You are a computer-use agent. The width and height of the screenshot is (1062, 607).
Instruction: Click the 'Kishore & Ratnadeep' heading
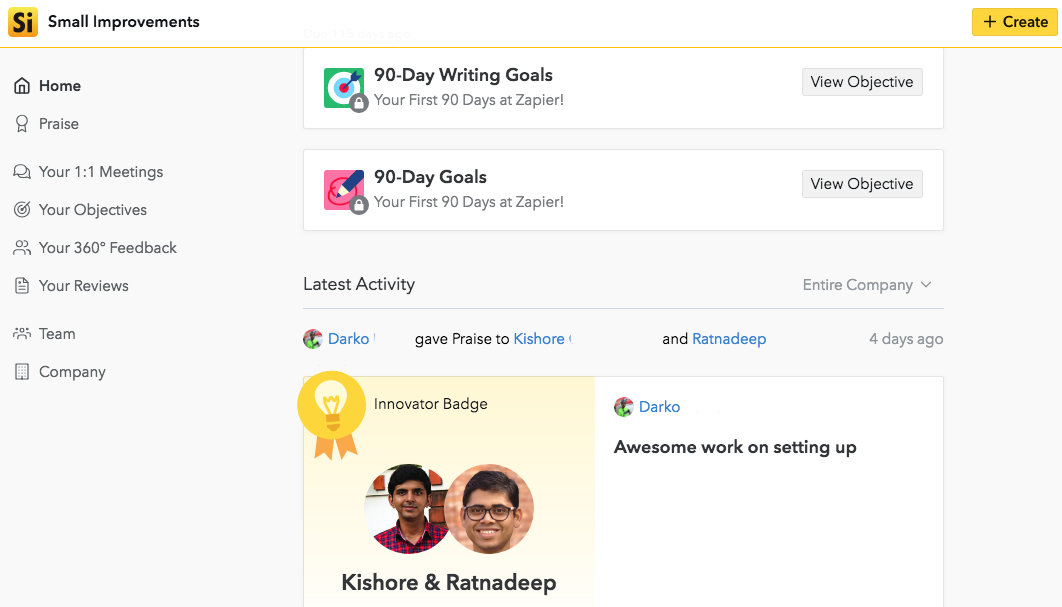click(448, 583)
